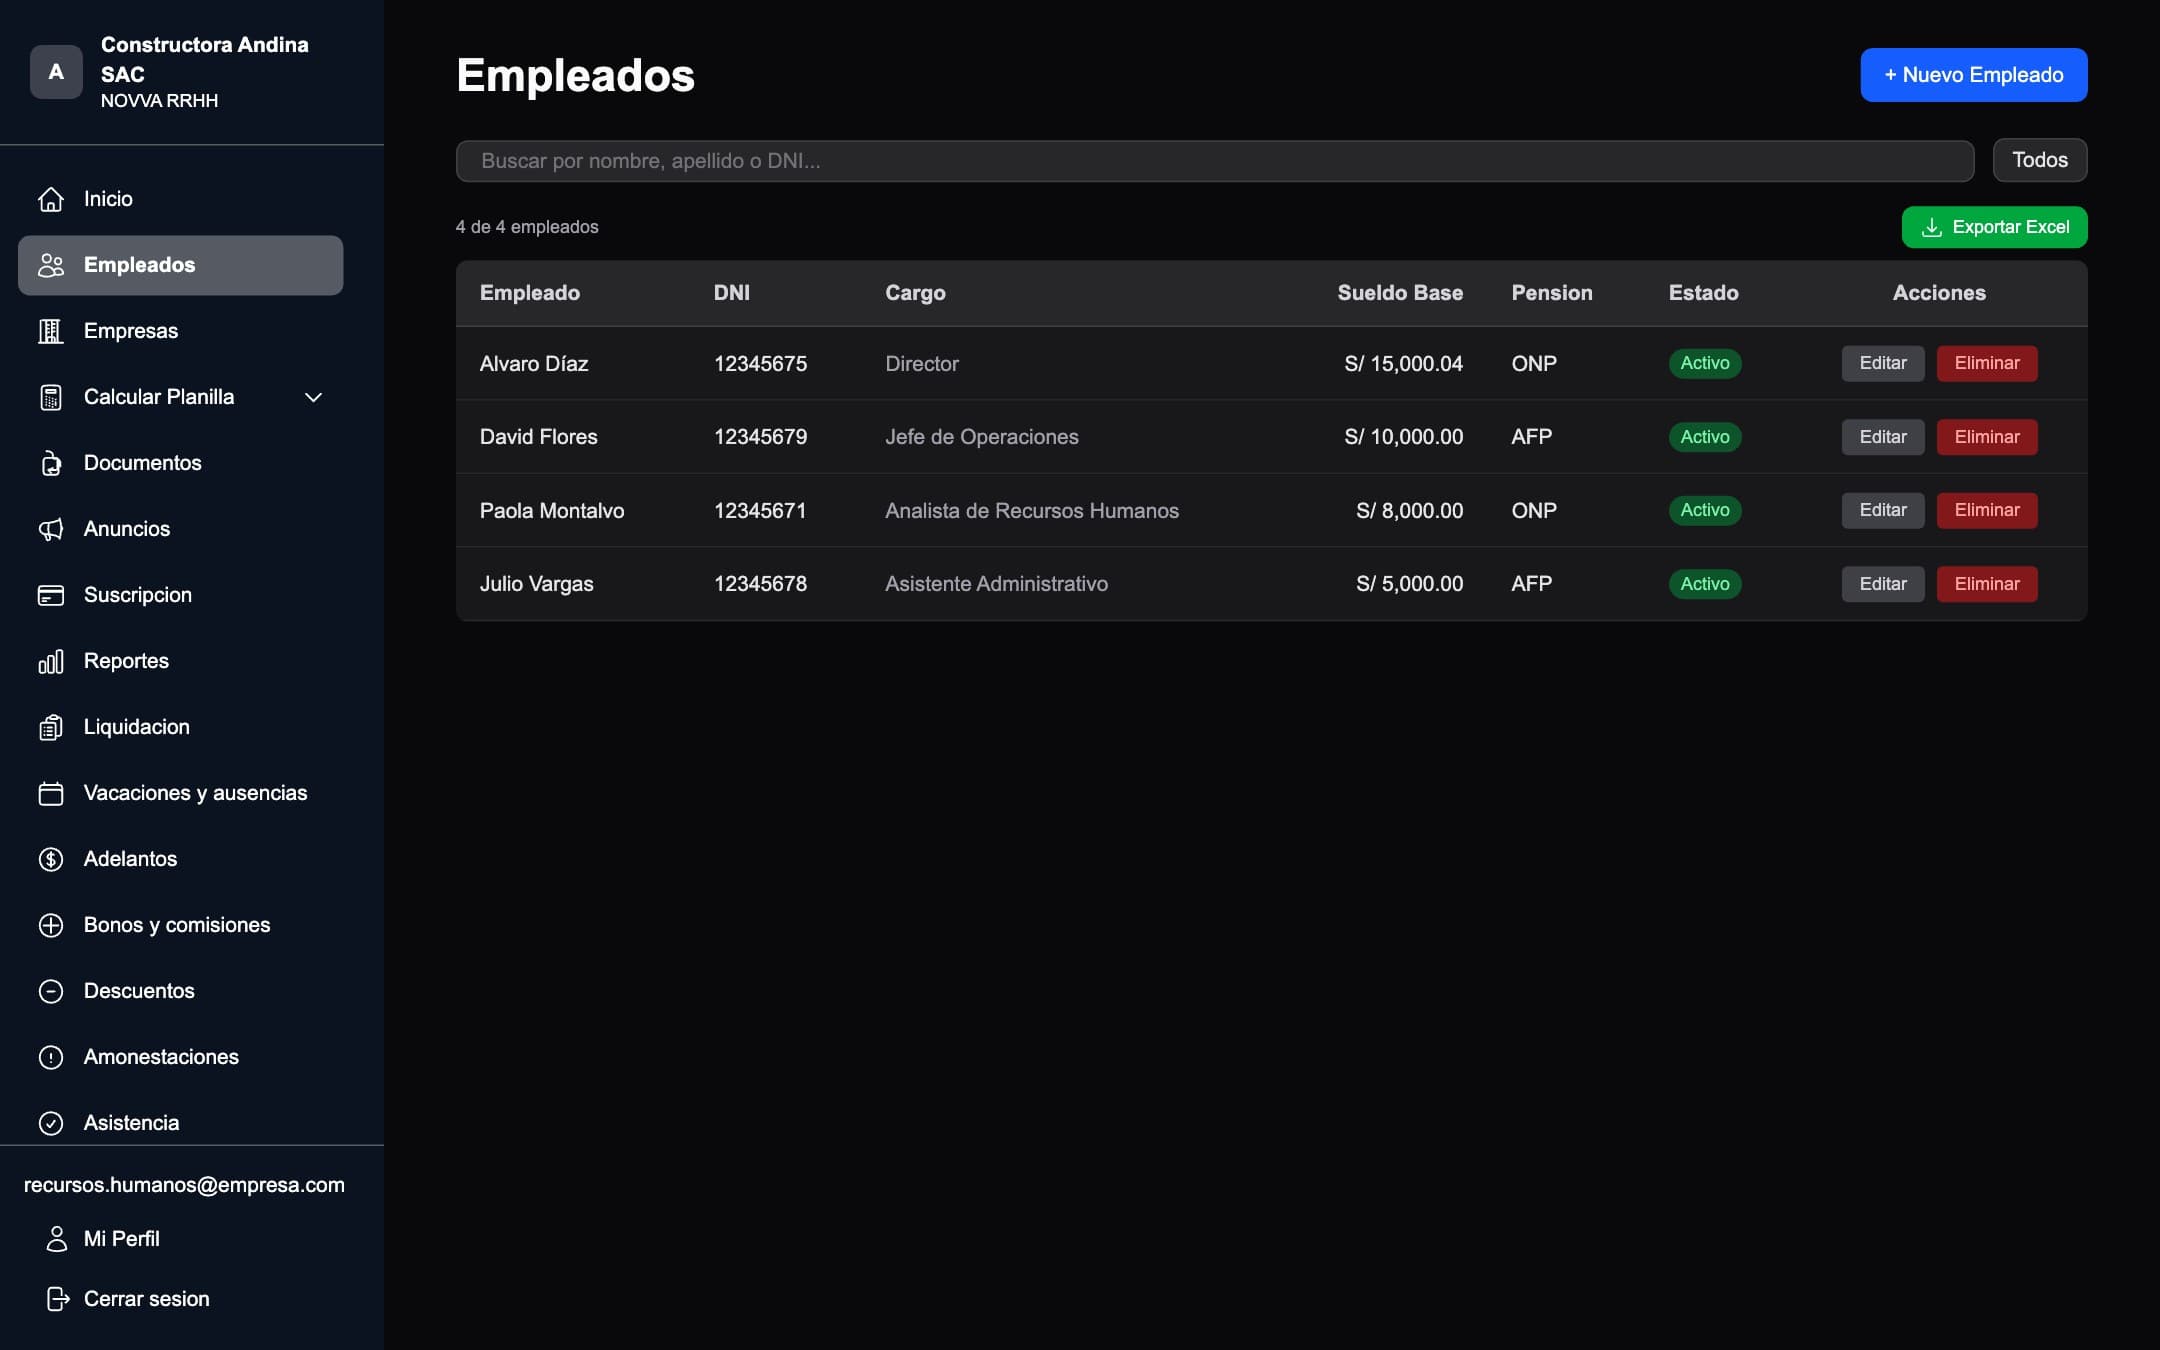Click the Estado column header
Image resolution: width=2160 pixels, height=1350 pixels.
point(1703,293)
